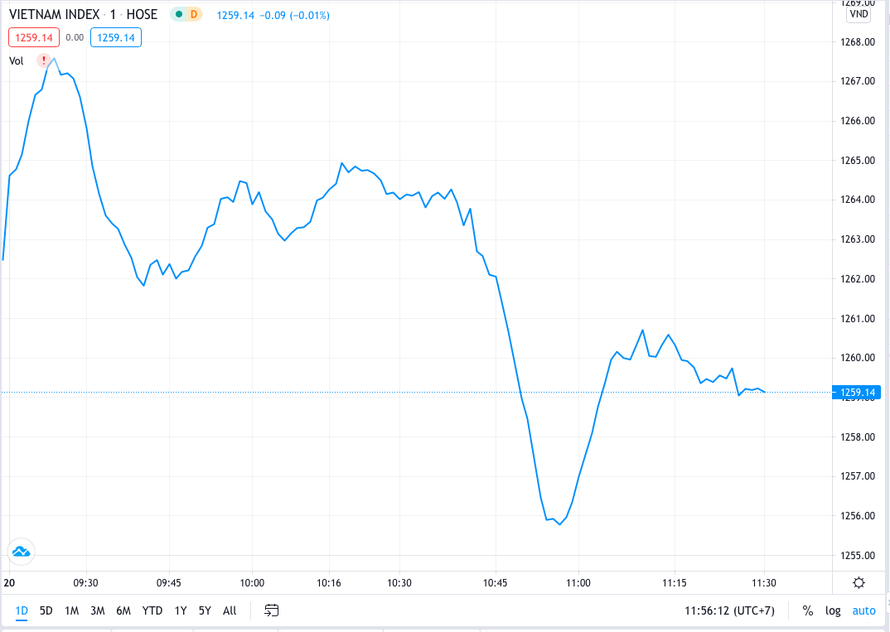
Task: Select the 1Y date range
Action: 180,610
